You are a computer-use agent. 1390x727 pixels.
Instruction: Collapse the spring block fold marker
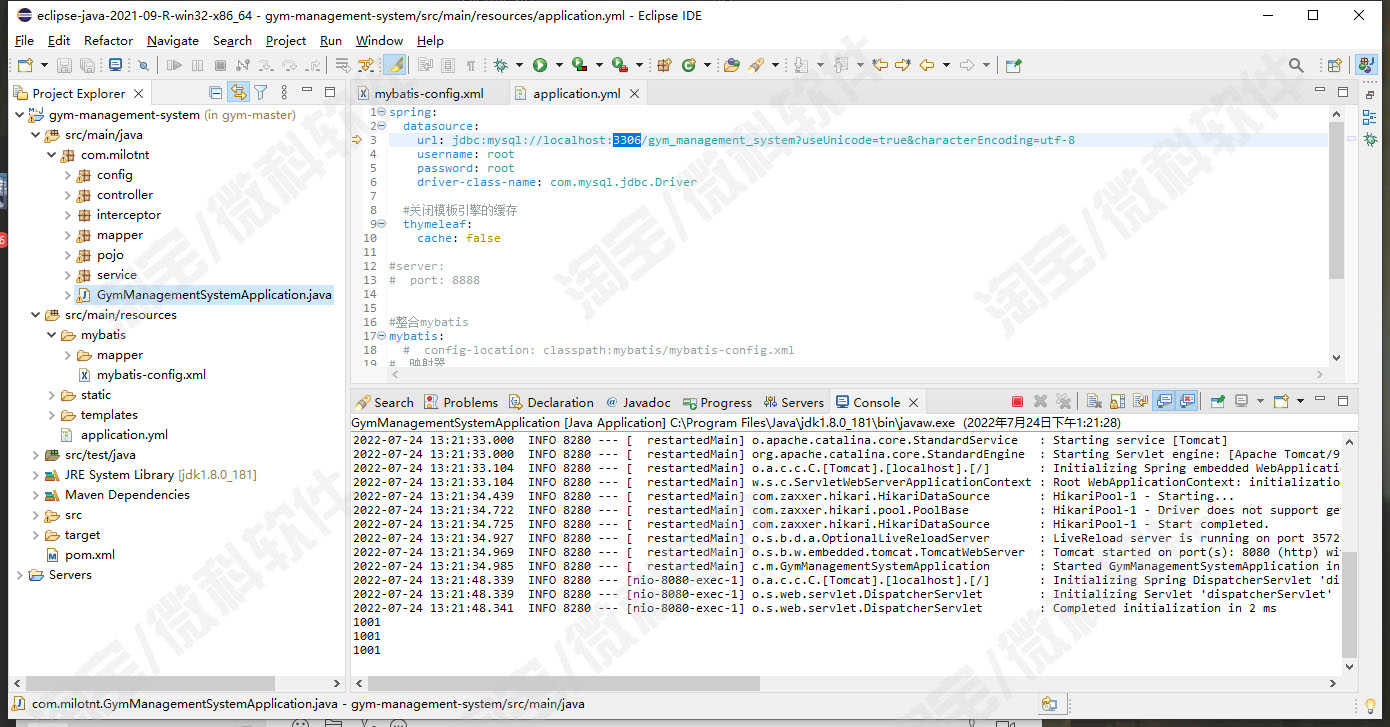point(381,112)
